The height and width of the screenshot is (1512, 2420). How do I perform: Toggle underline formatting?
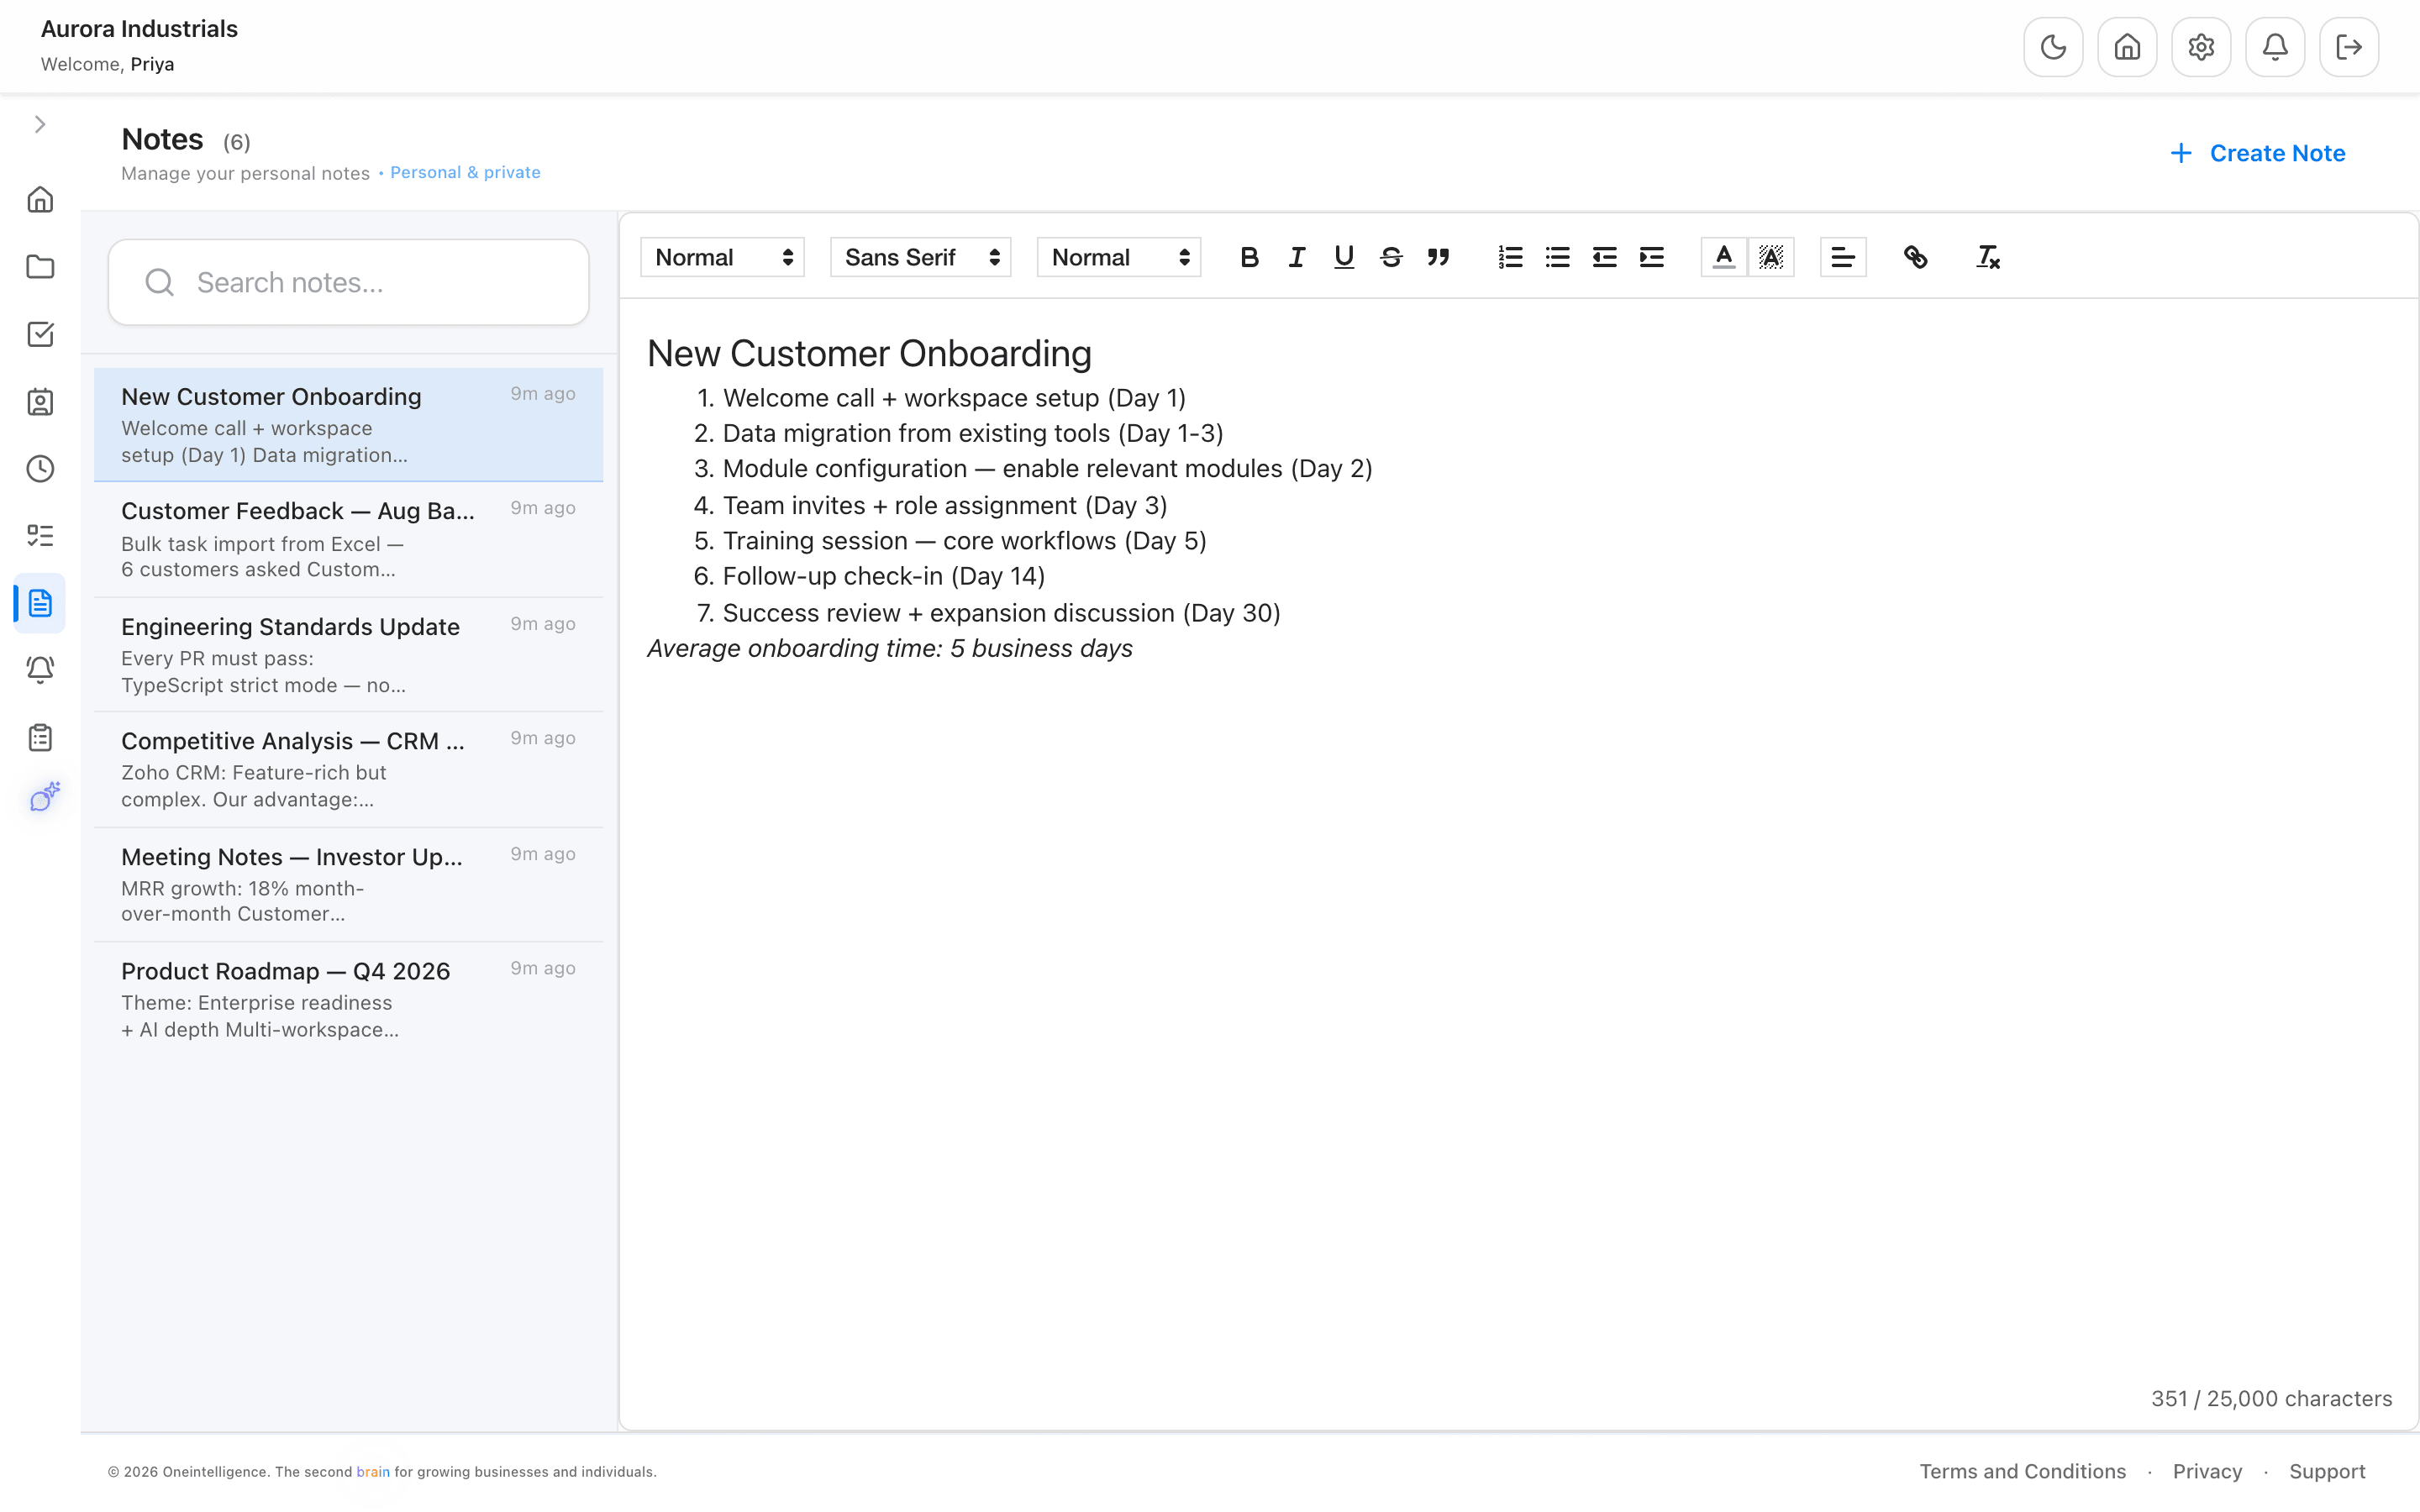(x=1344, y=257)
